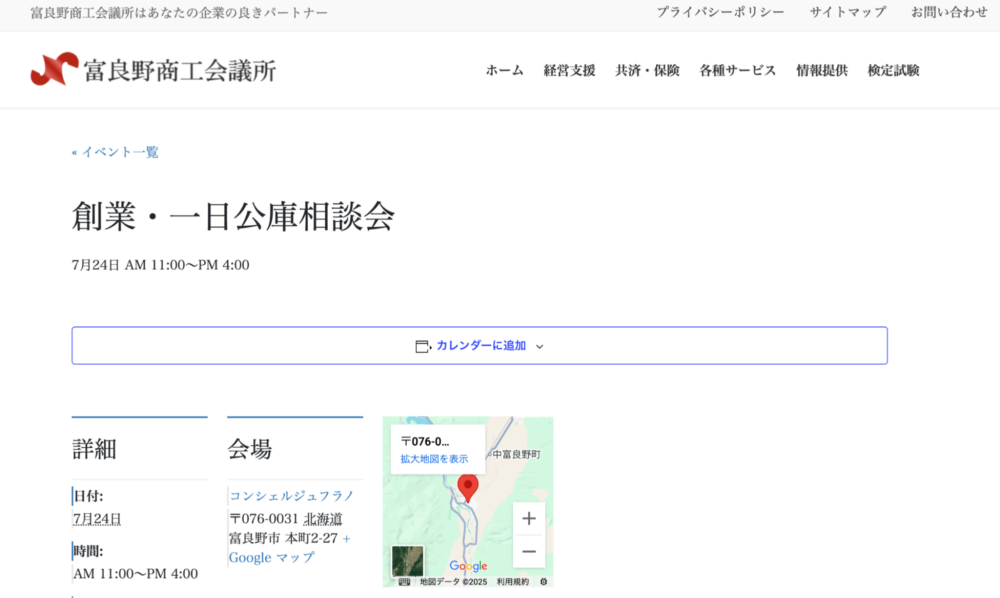Click the « イベント一覧 back link
1000x598 pixels.
115,152
